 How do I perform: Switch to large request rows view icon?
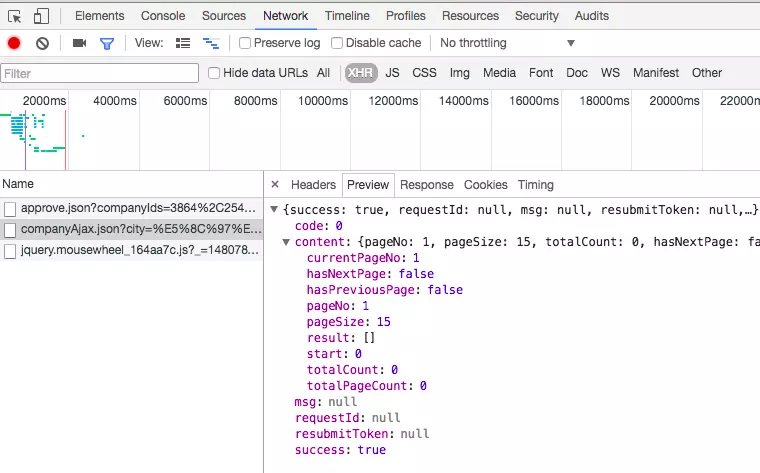(x=183, y=43)
